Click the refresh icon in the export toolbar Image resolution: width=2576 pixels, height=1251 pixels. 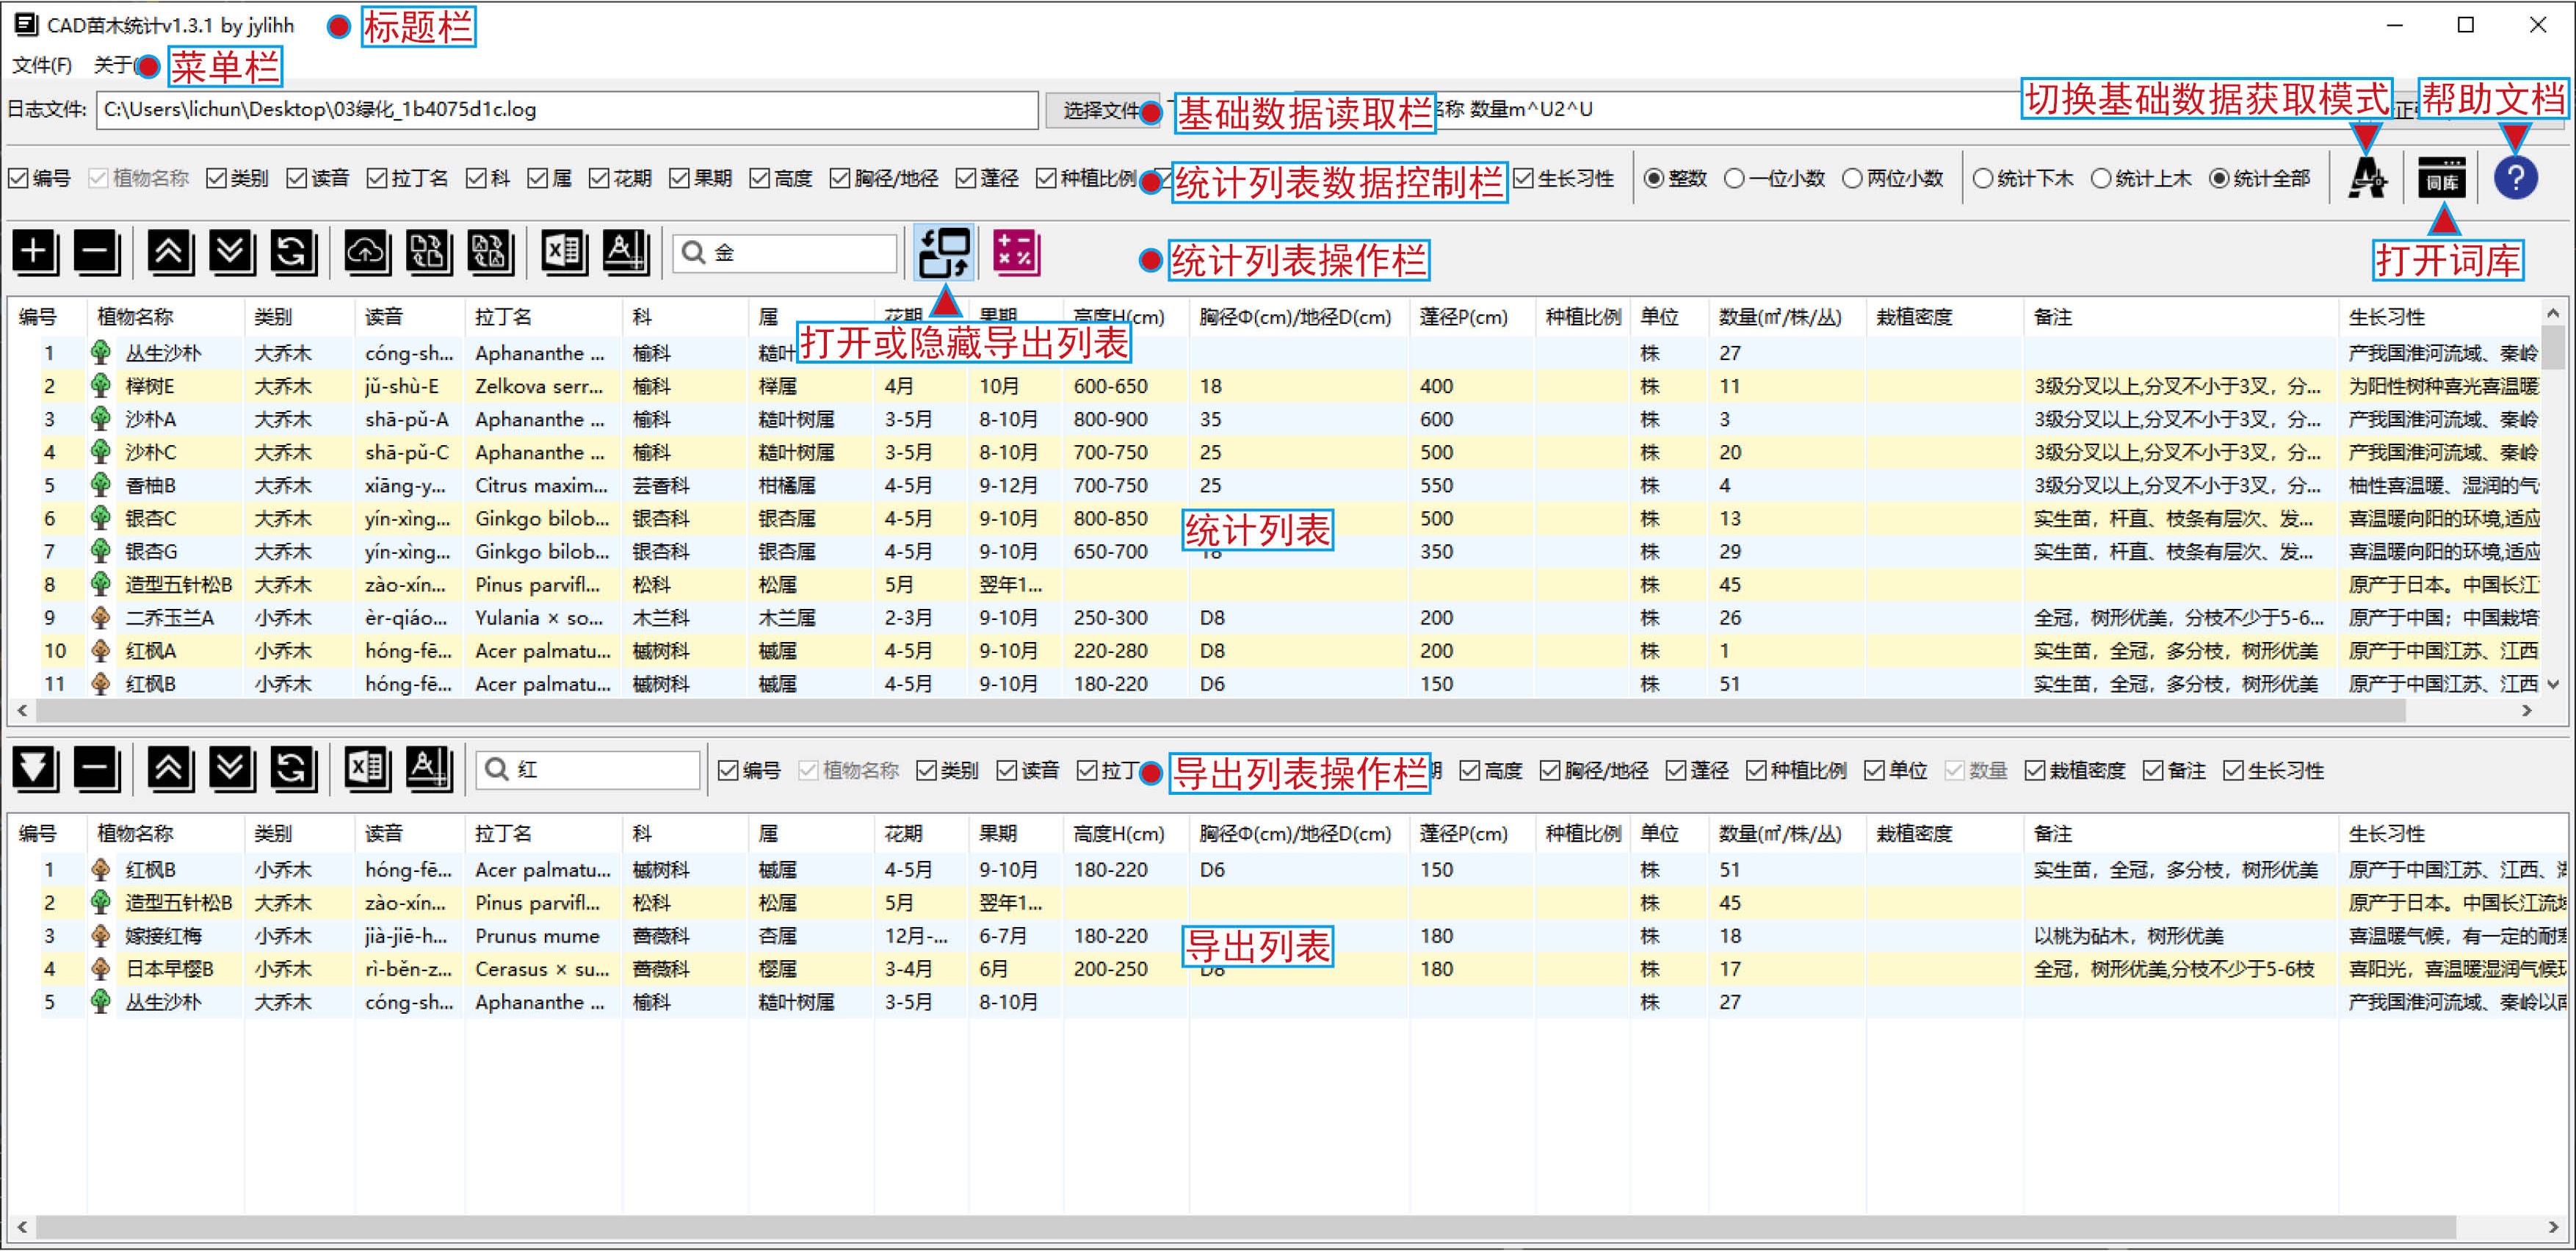tap(293, 769)
